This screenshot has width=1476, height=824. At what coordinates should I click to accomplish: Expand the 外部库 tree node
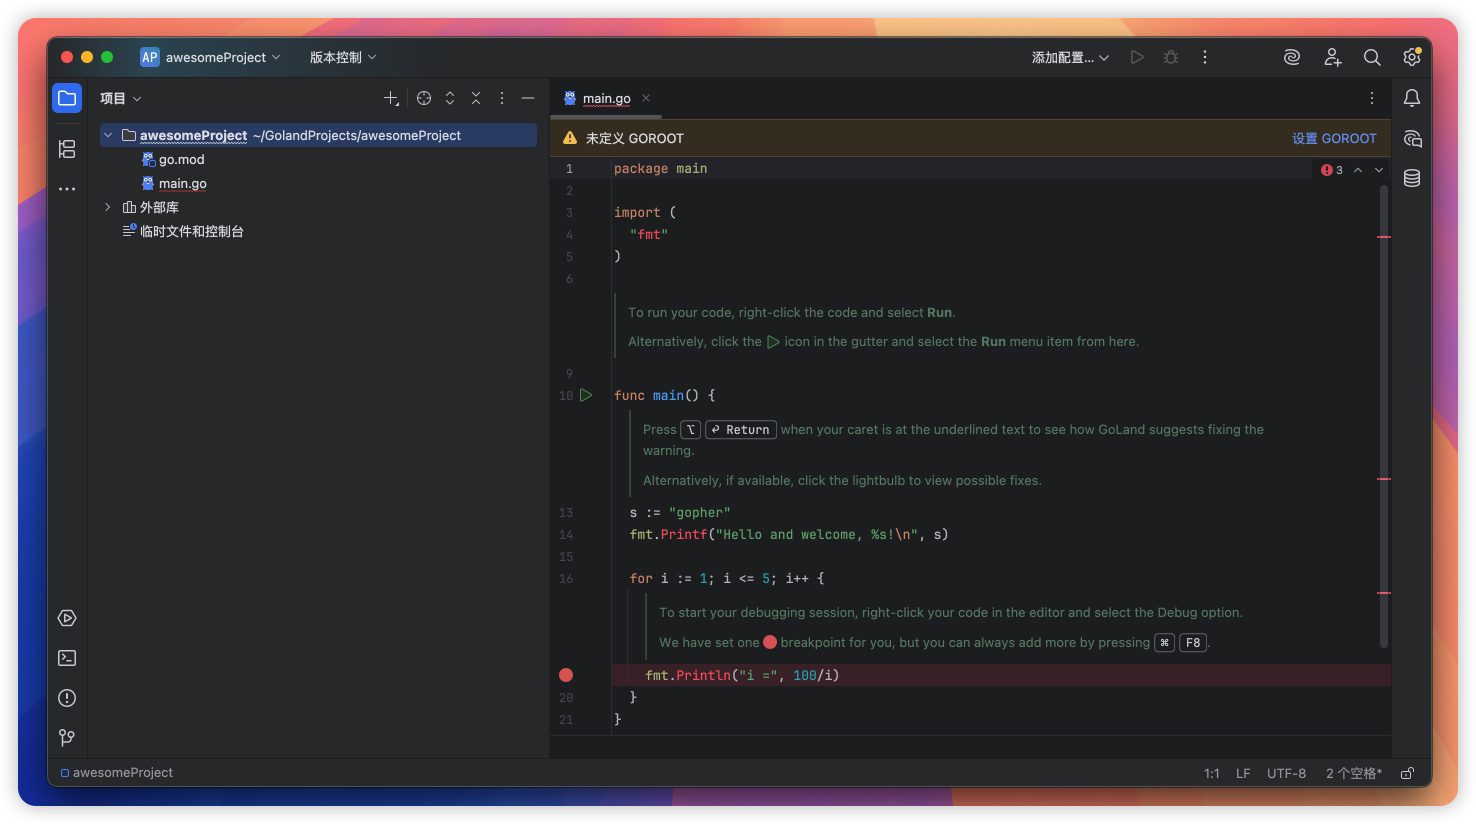(108, 207)
